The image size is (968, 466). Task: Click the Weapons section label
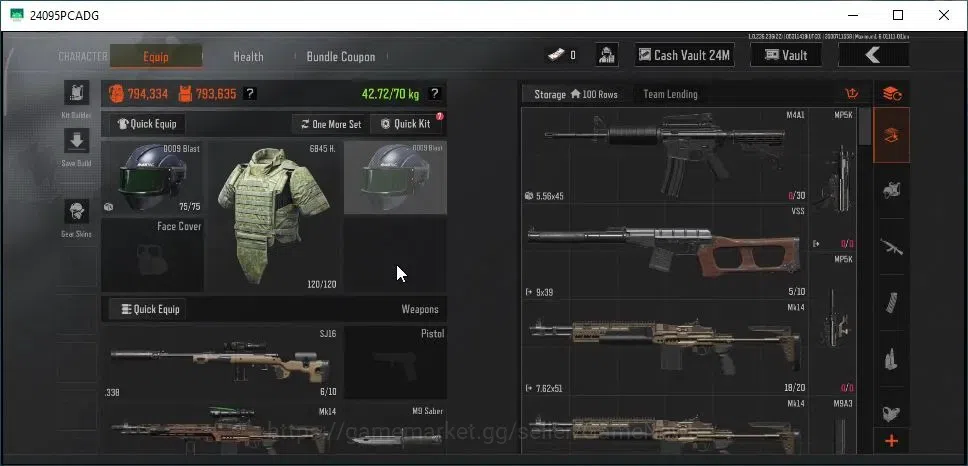pos(420,309)
